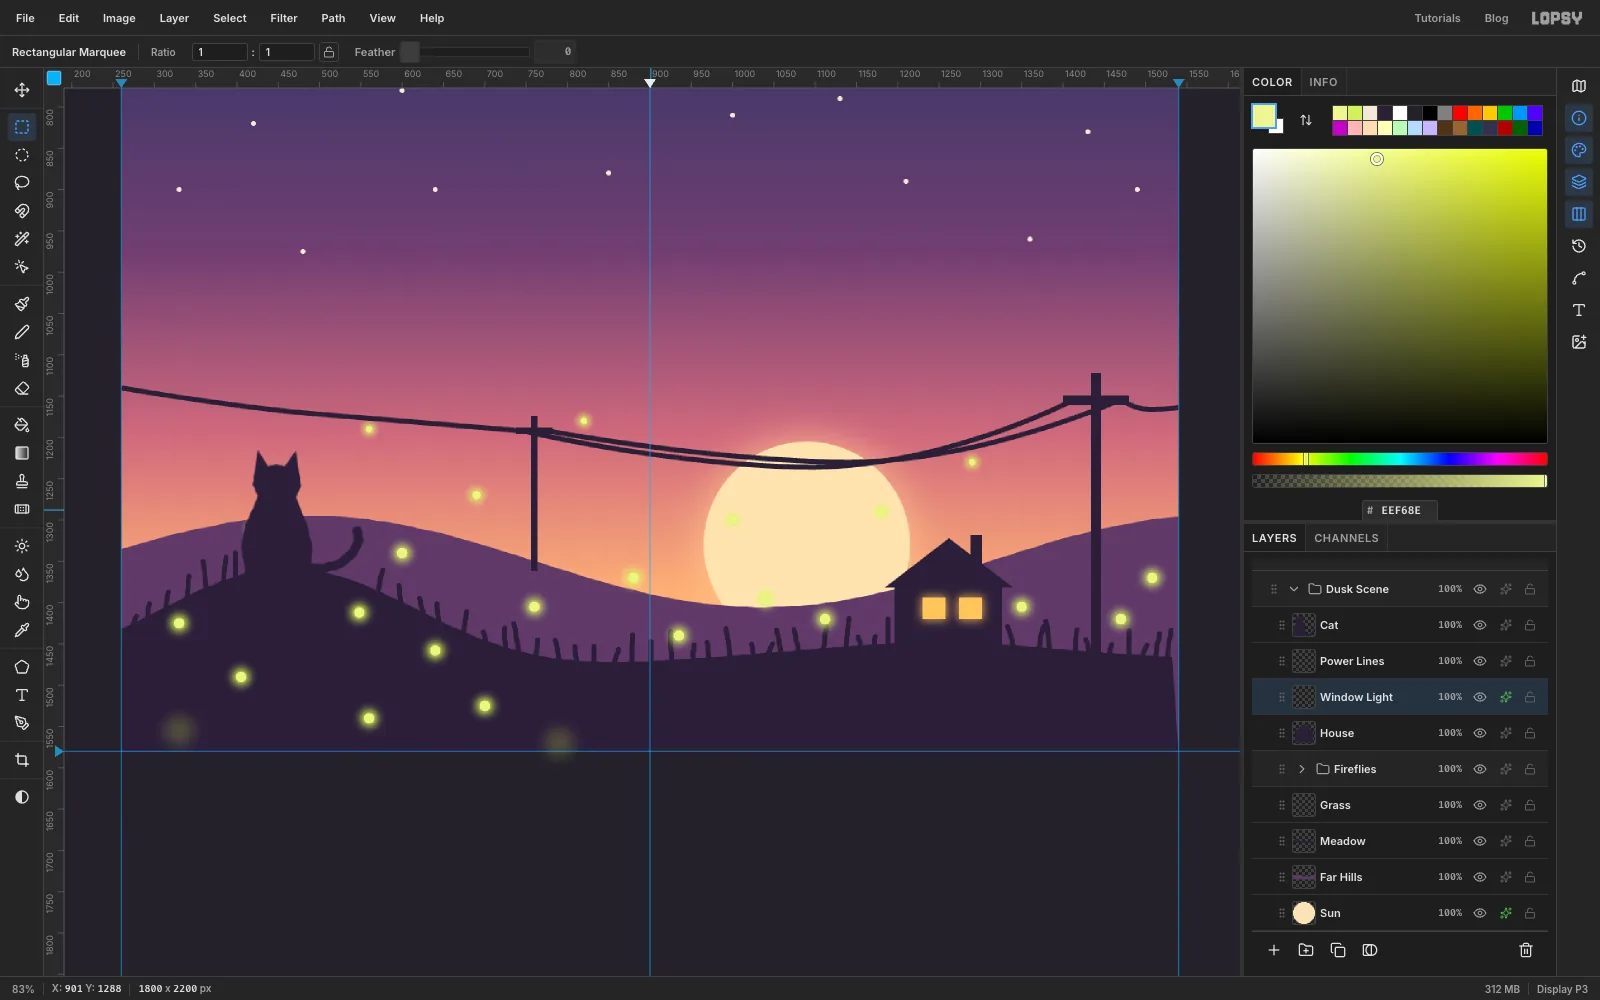Select the Paint Bucket tool
The width and height of the screenshot is (1600, 1000).
point(22,425)
